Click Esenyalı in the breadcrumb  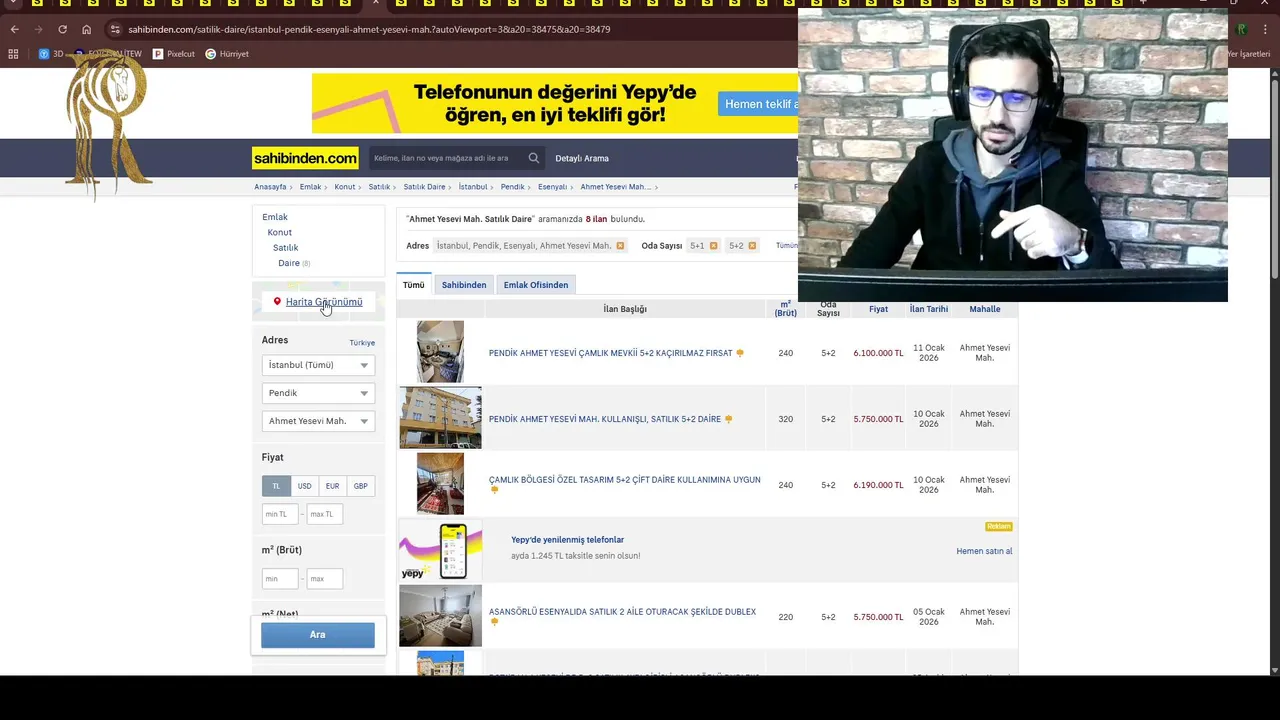[x=552, y=187]
